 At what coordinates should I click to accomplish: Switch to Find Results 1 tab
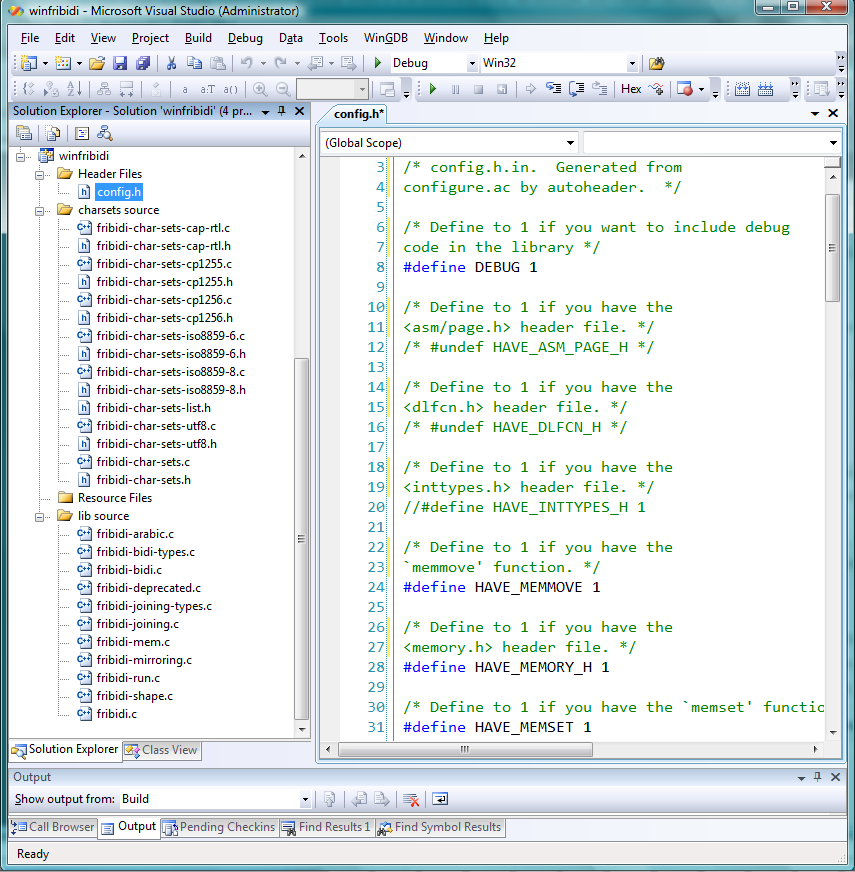326,828
